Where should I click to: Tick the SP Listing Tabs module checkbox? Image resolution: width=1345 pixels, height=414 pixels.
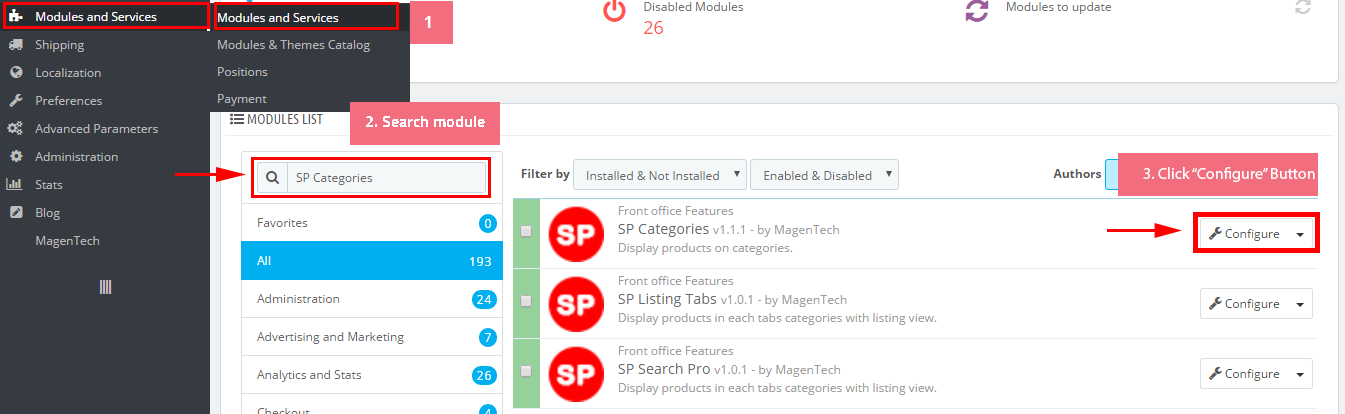tap(526, 301)
